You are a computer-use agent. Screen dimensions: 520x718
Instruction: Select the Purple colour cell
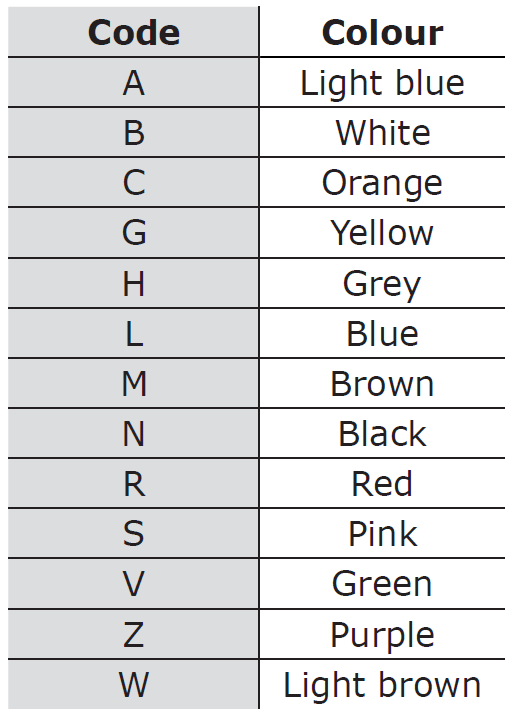tap(382, 635)
